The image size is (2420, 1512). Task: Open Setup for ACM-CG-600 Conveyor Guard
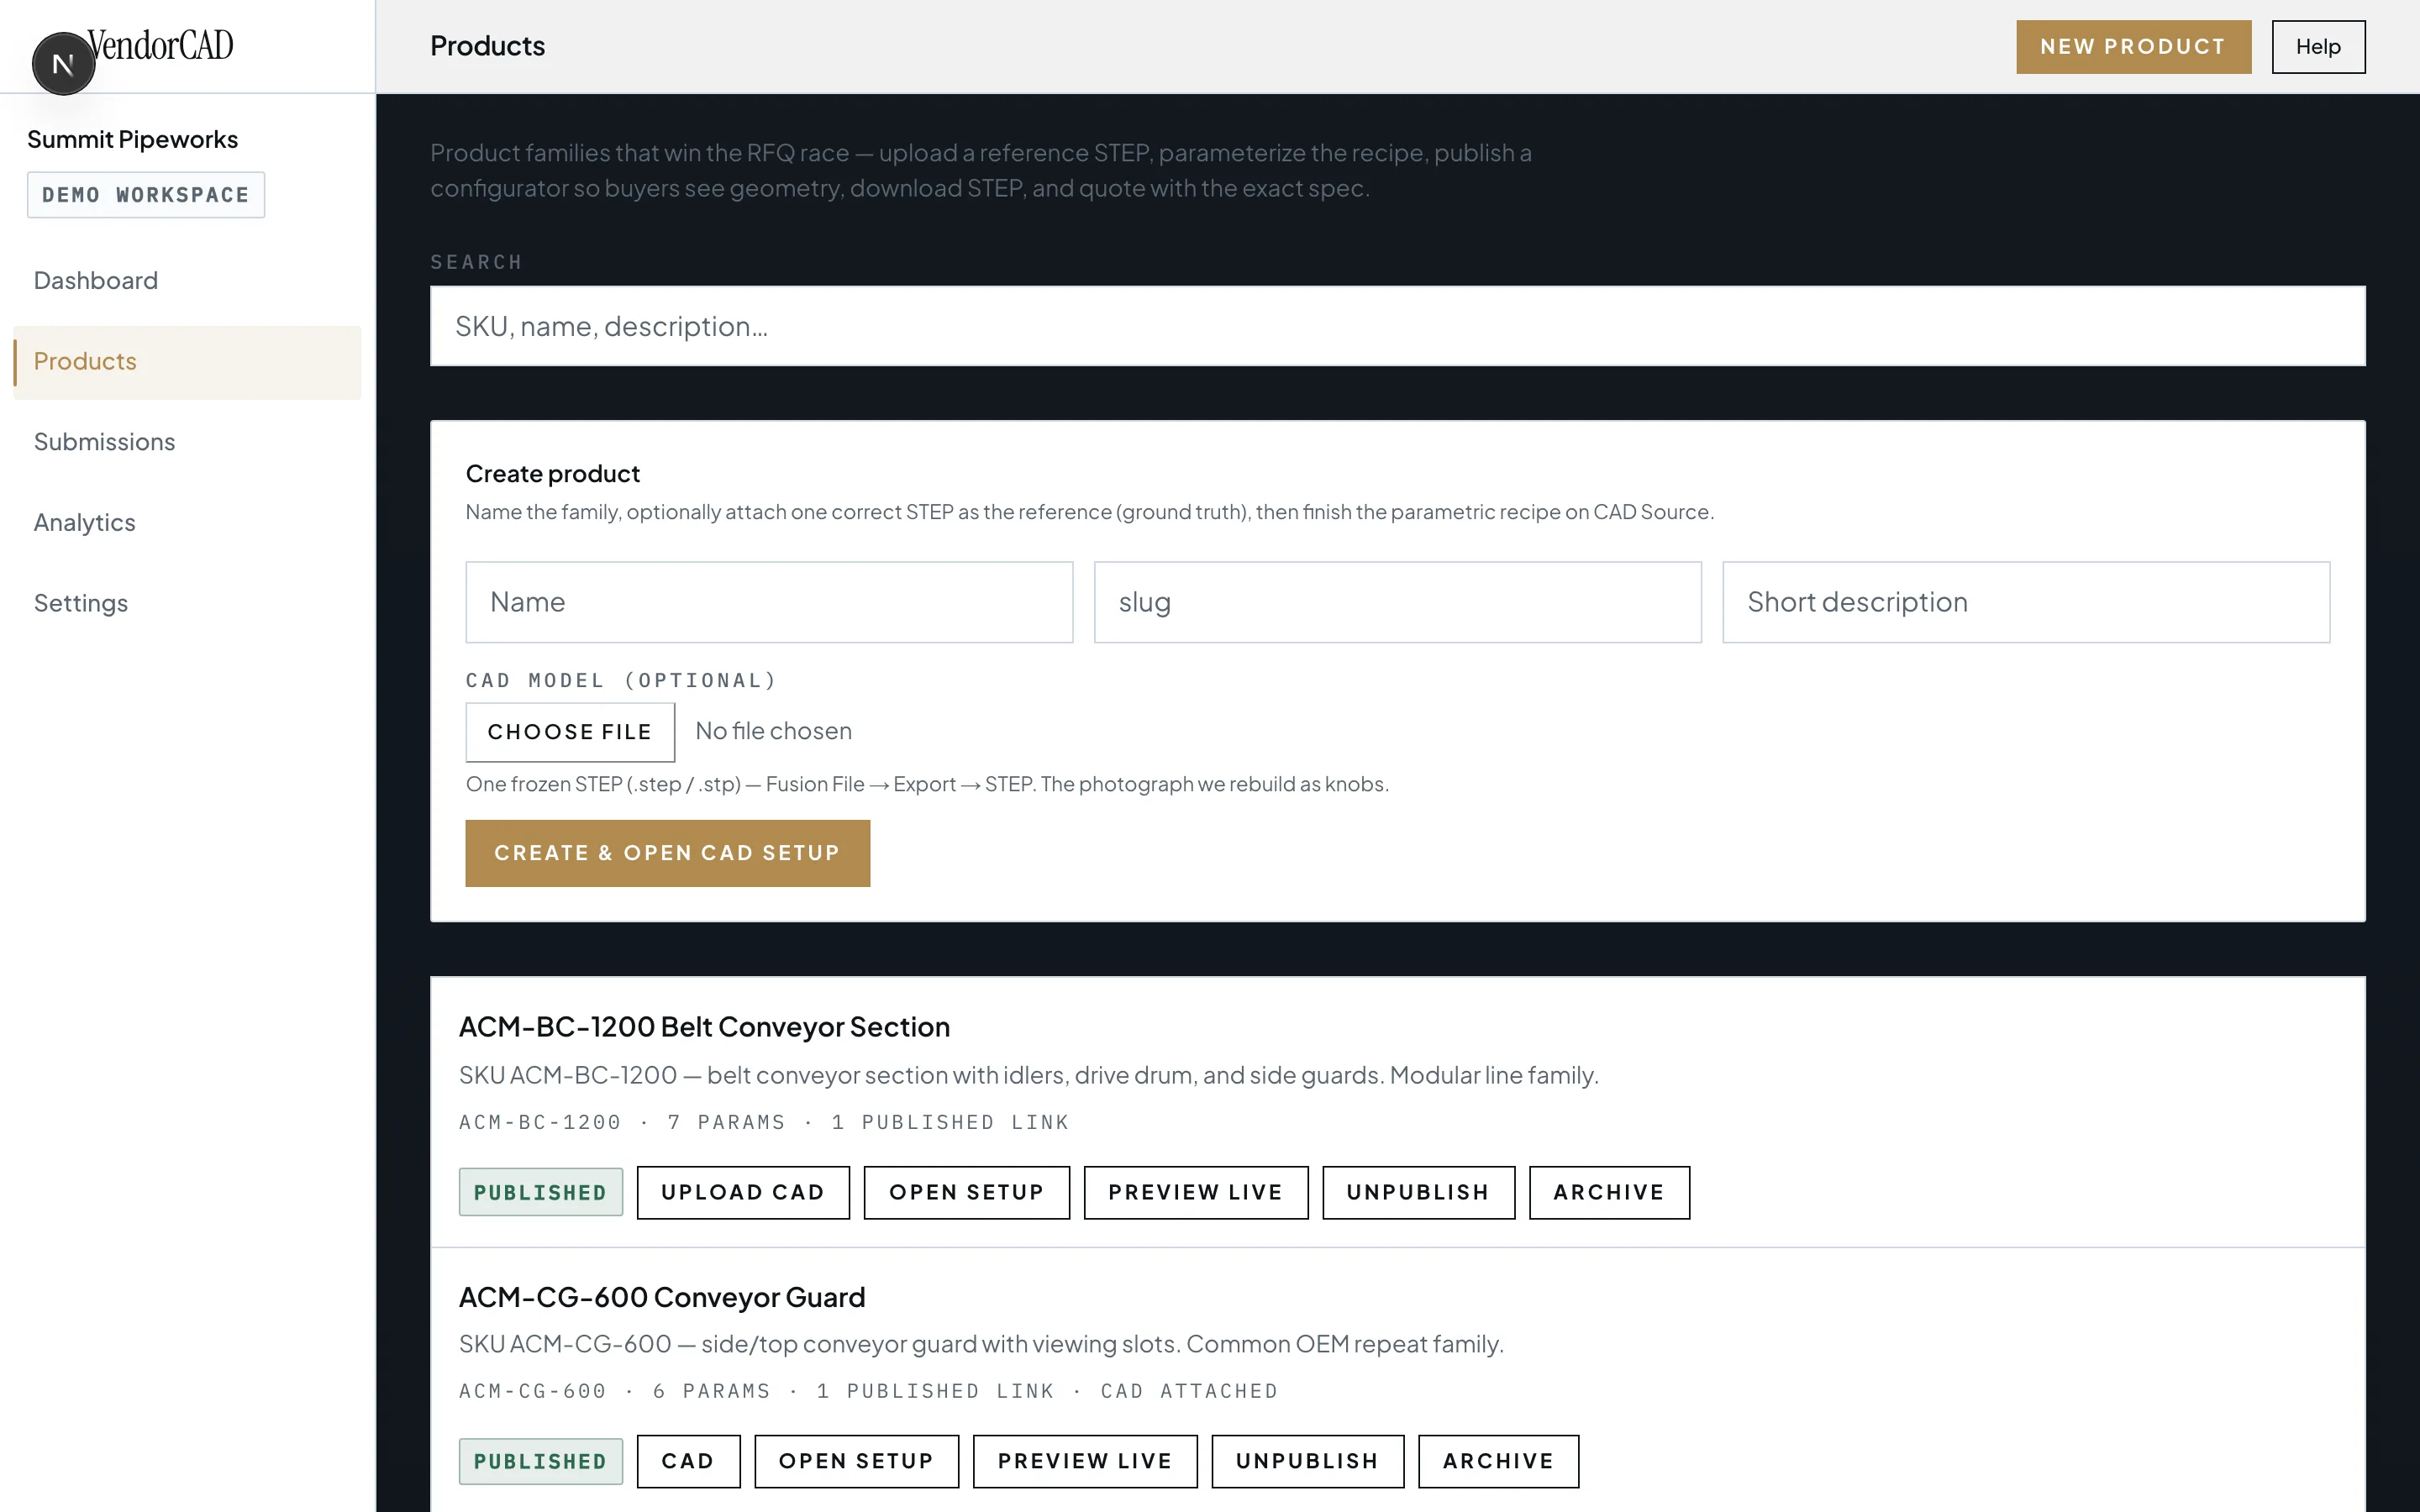click(x=856, y=1461)
